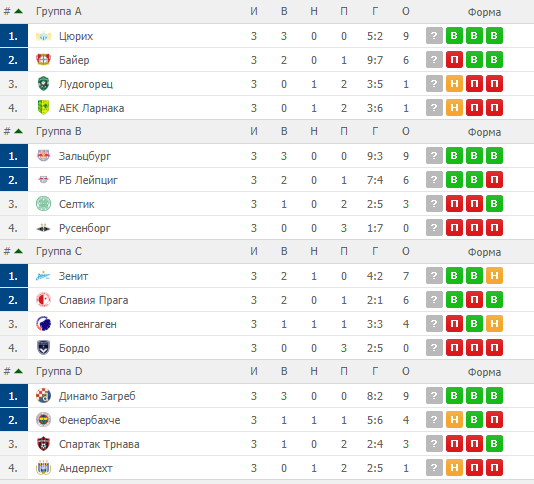Click the gray question mark form box for Цюрих
Image resolution: width=534 pixels, height=484 pixels.
434,36
